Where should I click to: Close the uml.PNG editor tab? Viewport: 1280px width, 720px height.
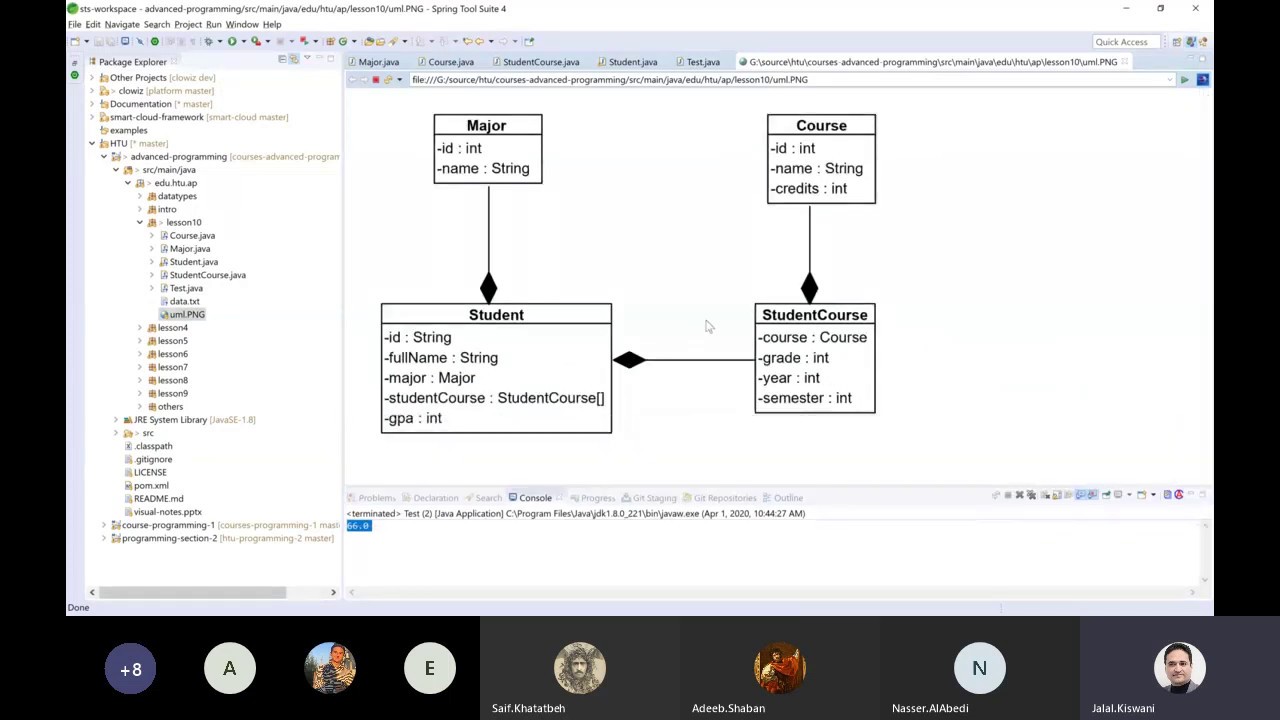[x=1125, y=62]
